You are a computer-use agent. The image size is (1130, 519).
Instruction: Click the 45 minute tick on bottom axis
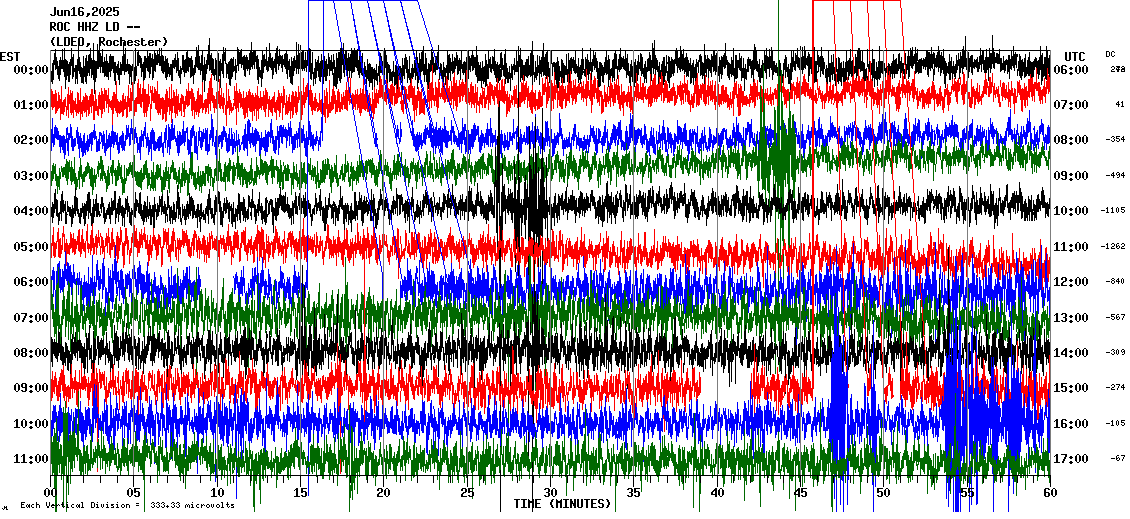[799, 493]
